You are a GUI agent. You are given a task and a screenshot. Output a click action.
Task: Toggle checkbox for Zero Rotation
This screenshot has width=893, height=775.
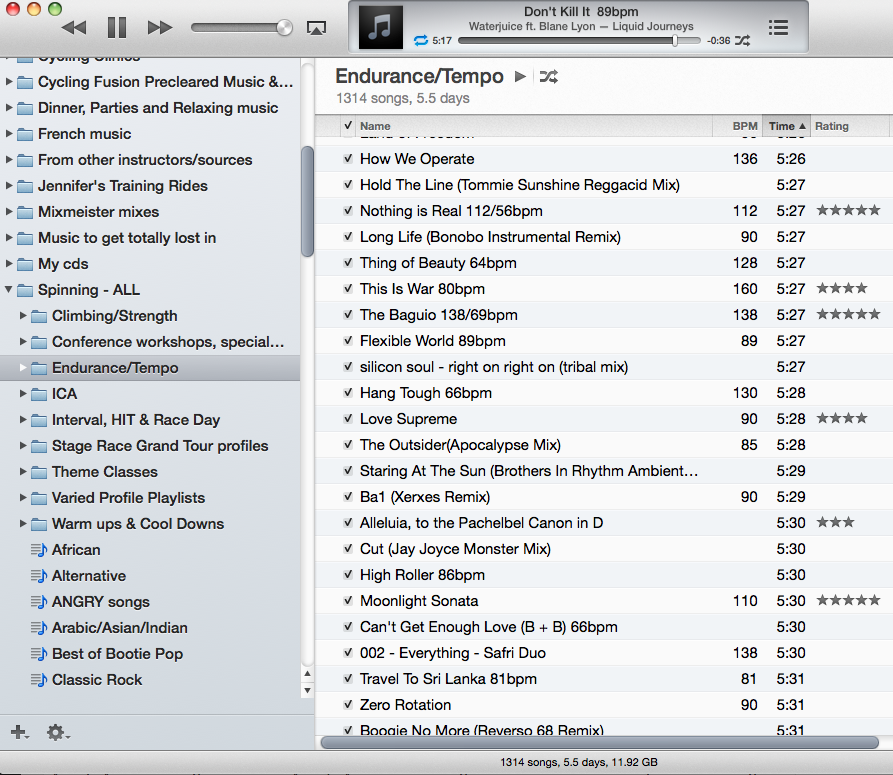point(348,705)
